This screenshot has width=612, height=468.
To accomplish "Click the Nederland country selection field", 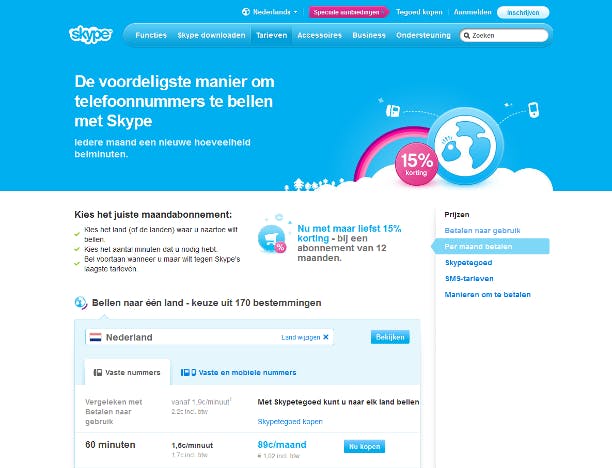I will click(209, 337).
